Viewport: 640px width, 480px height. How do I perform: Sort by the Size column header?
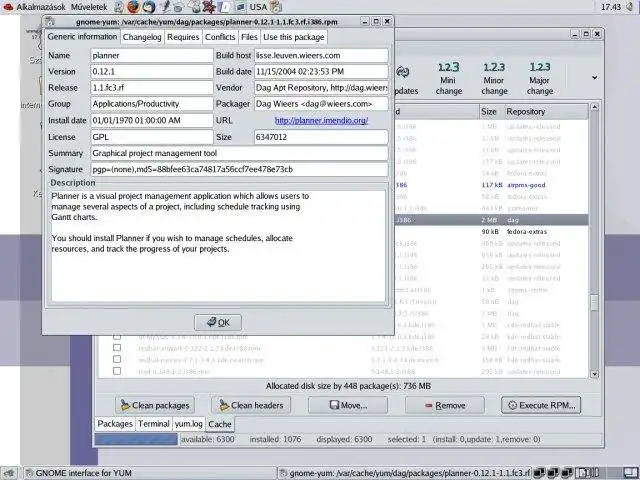point(492,111)
